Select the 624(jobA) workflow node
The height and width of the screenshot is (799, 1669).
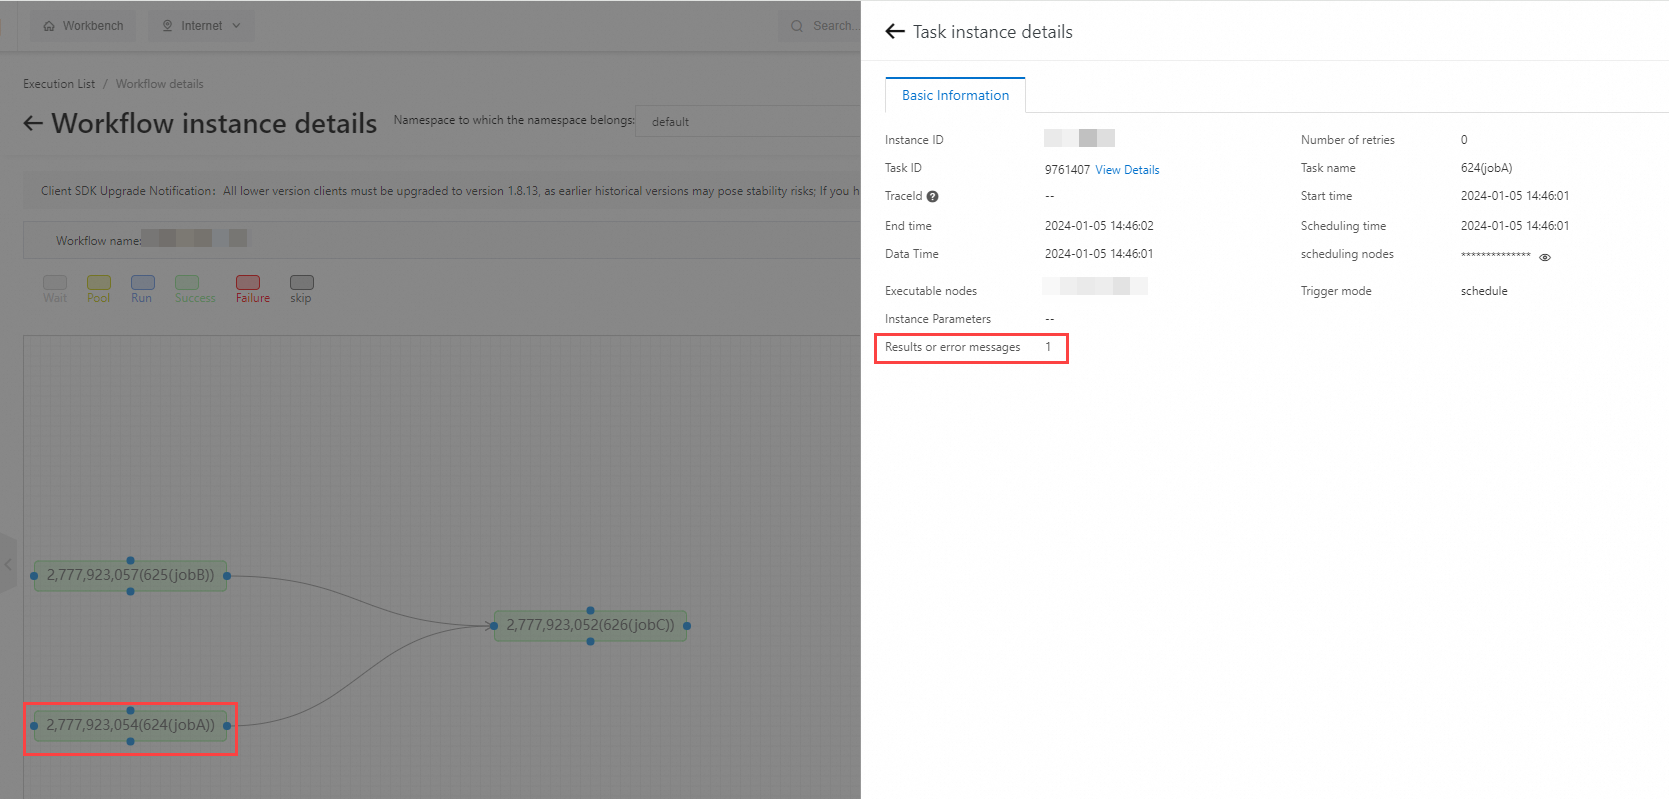[x=130, y=725]
